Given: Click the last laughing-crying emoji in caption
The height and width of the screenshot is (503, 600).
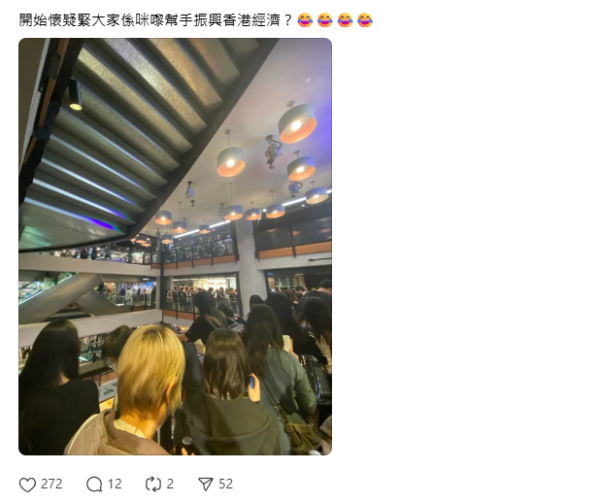Looking at the screenshot, I should pos(365,20).
